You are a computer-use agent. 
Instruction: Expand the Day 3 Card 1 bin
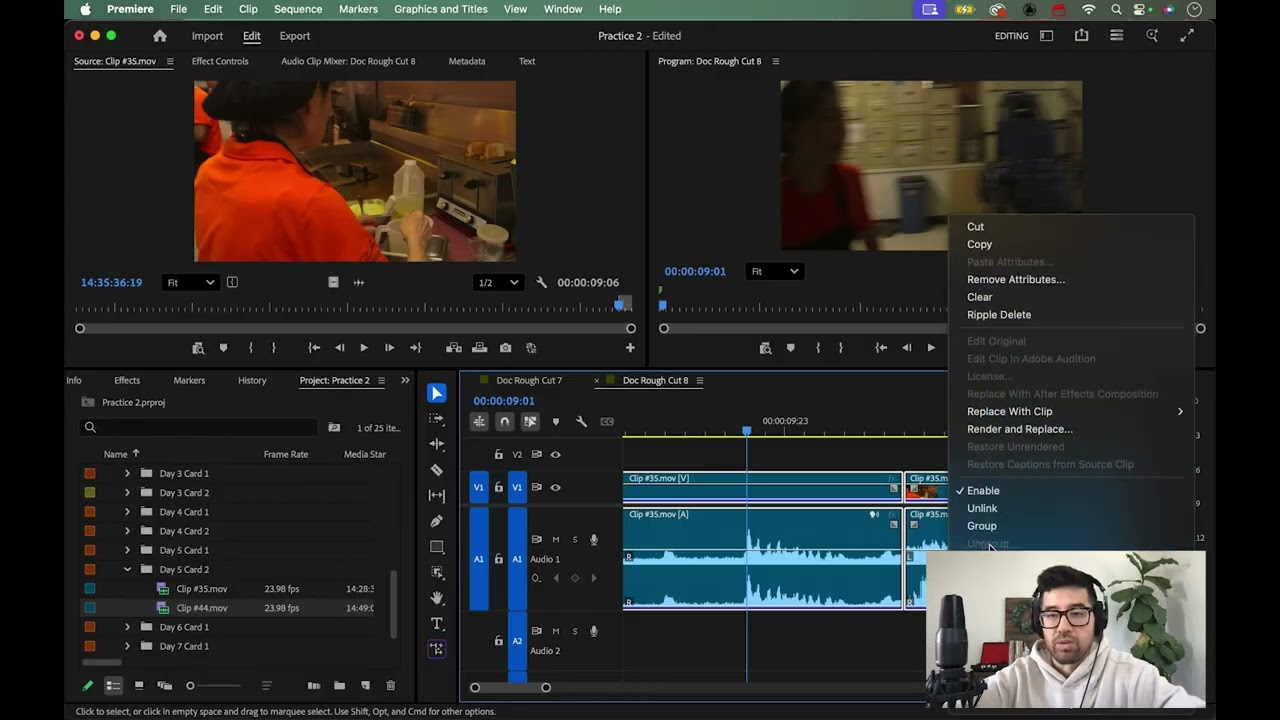point(127,473)
